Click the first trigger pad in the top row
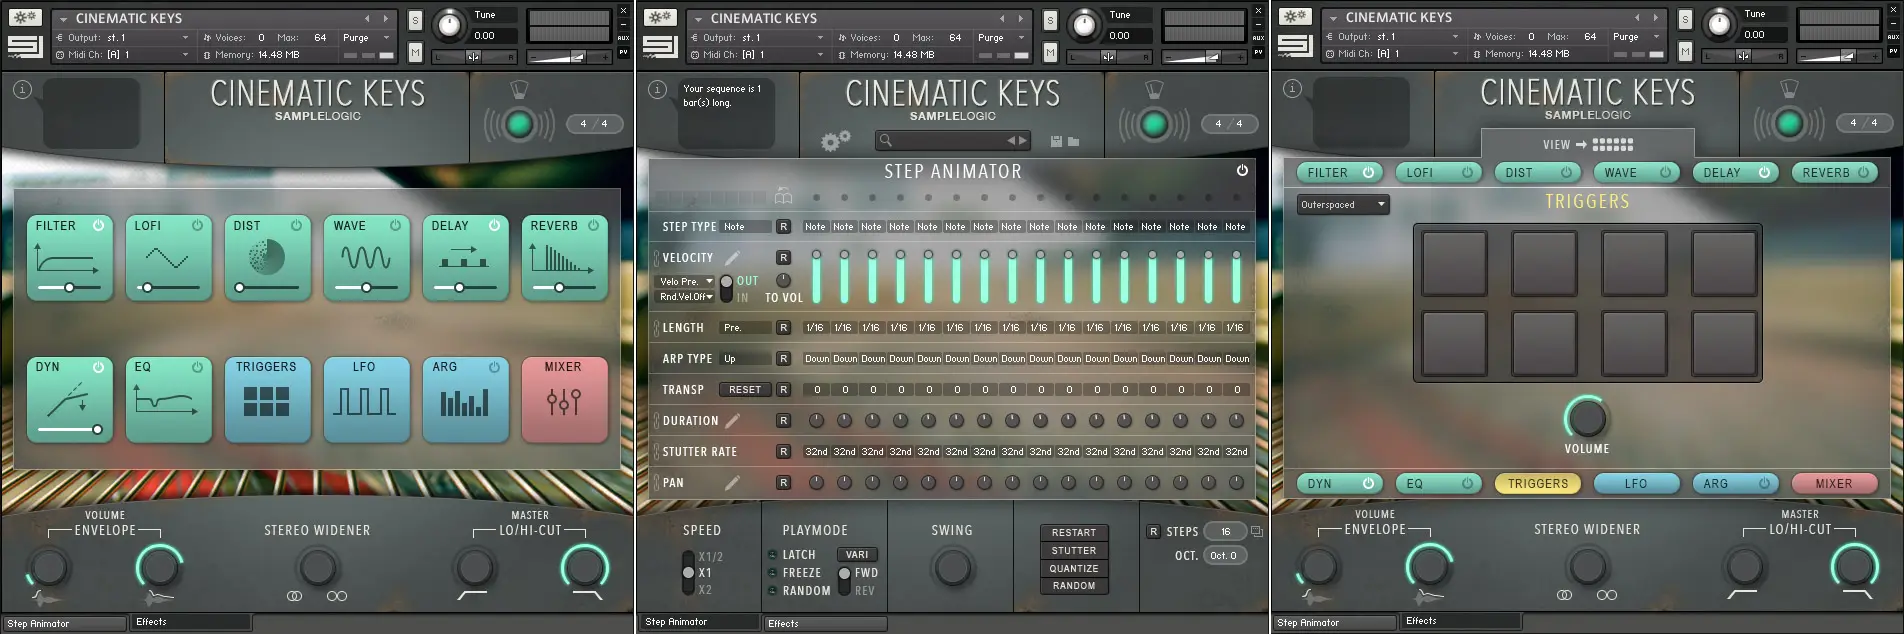 click(x=1455, y=263)
